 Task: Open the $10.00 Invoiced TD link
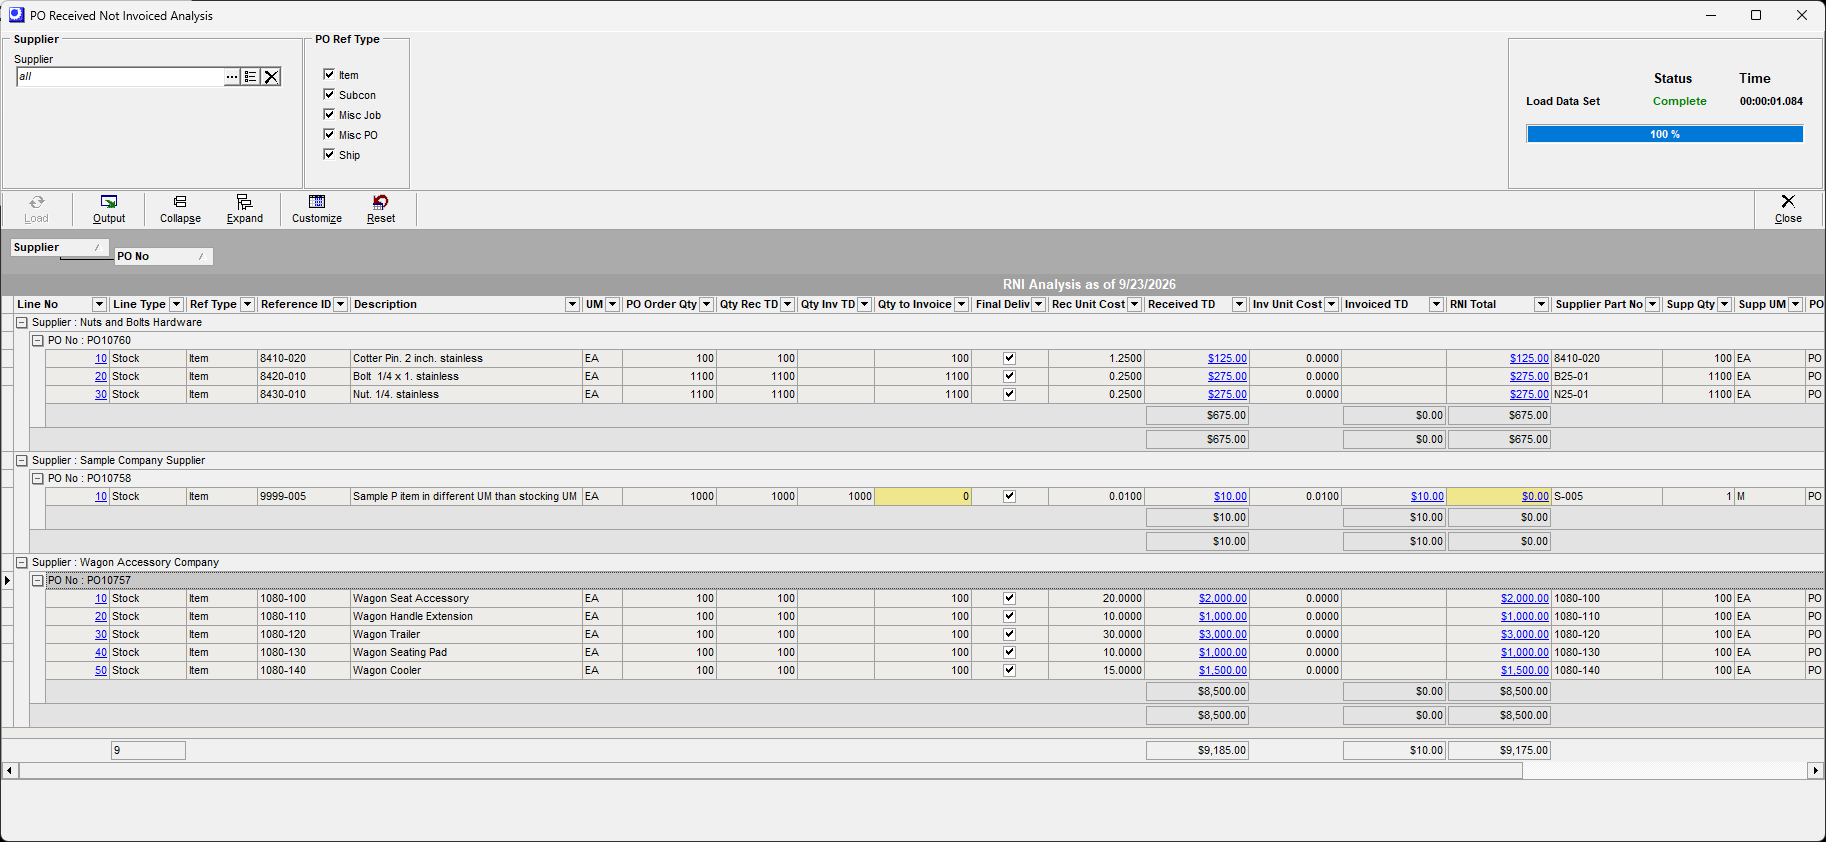(x=1427, y=496)
